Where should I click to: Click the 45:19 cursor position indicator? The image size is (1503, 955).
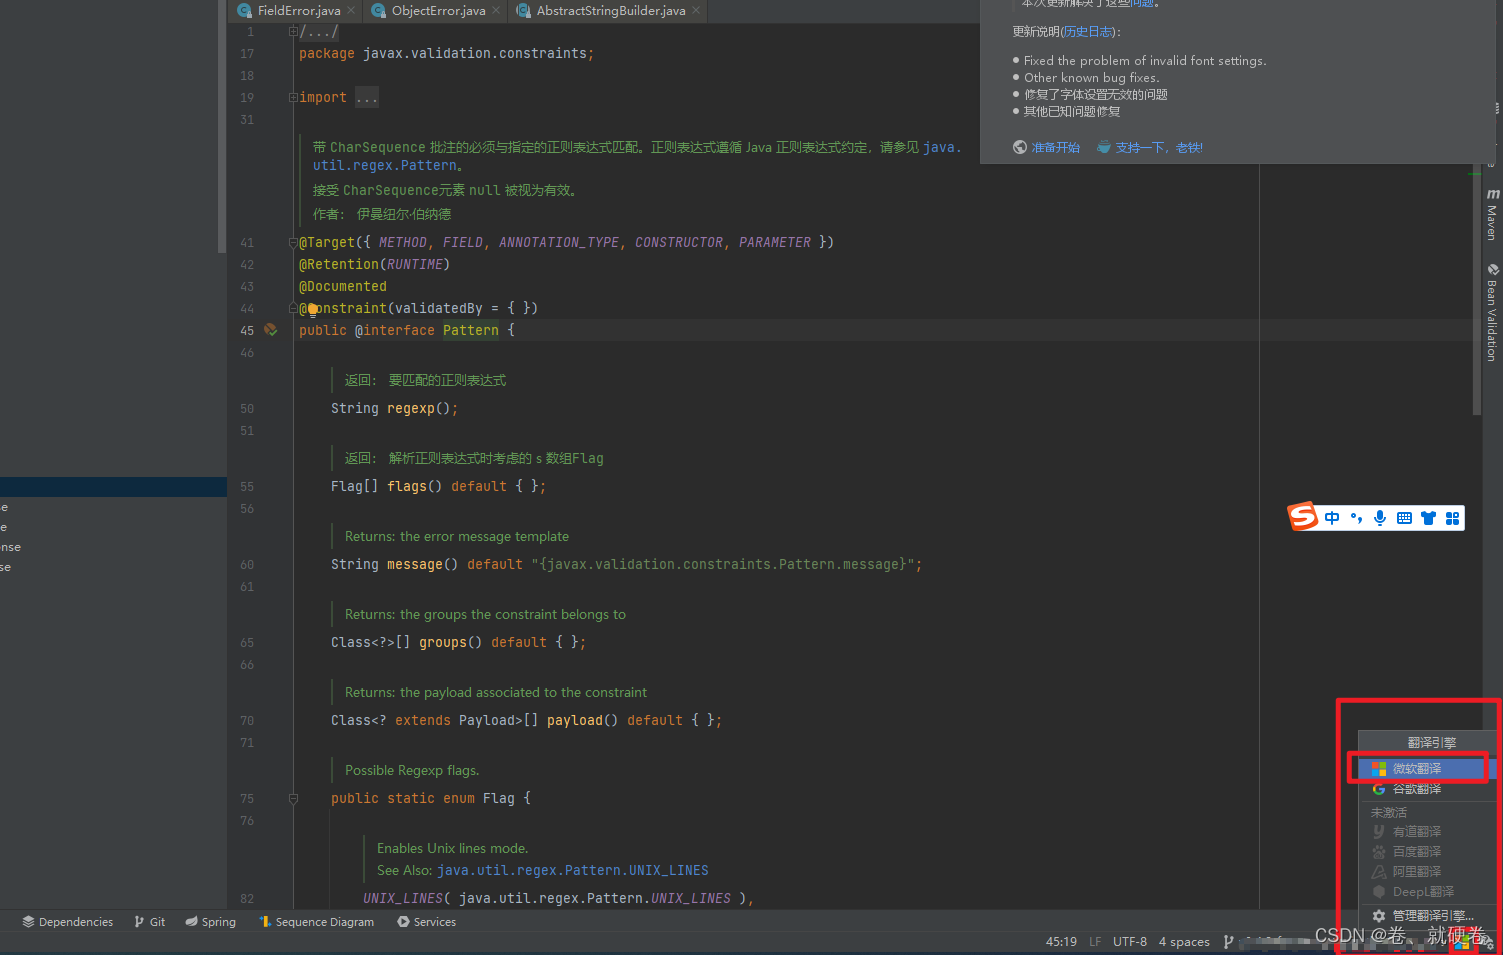(x=1061, y=942)
